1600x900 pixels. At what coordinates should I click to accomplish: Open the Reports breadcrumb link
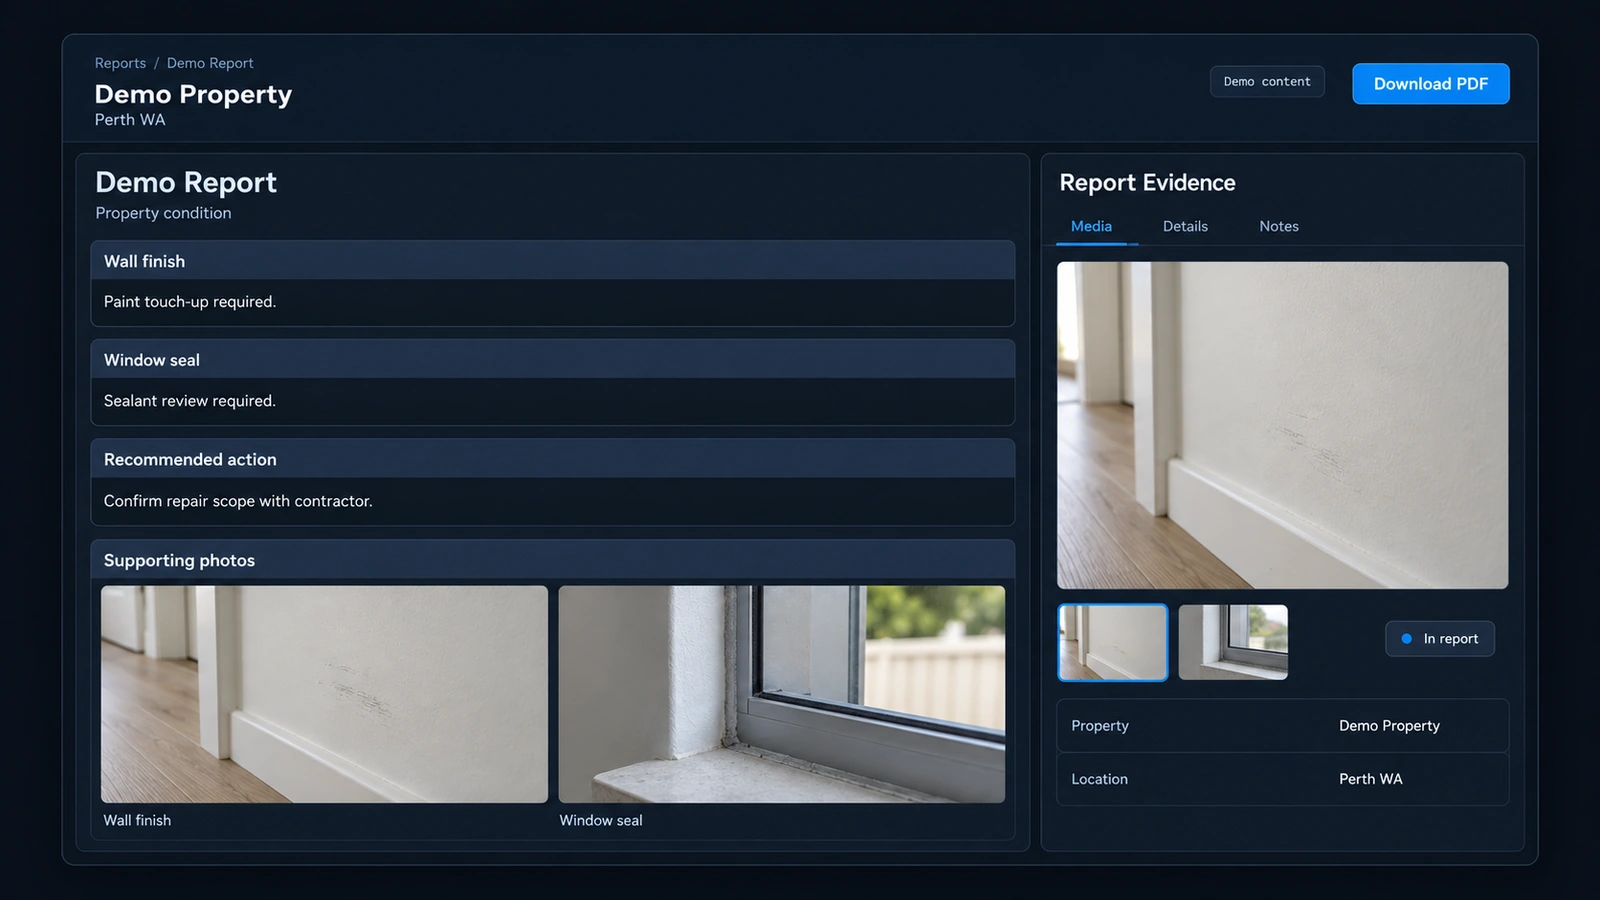point(120,63)
